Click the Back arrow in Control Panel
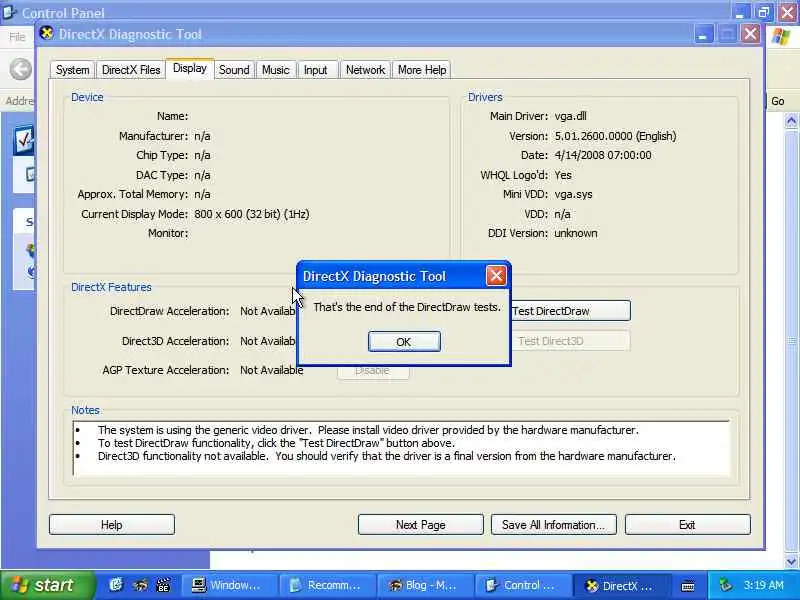The height and width of the screenshot is (600, 800). pos(21,69)
